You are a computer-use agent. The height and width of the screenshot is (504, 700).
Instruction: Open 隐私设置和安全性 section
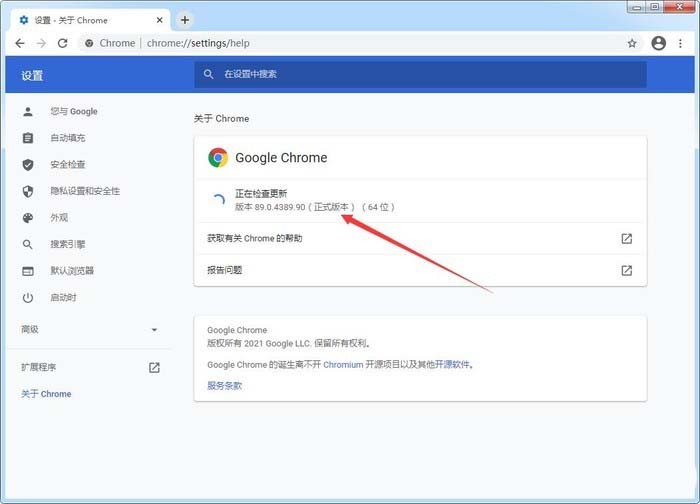click(85, 191)
